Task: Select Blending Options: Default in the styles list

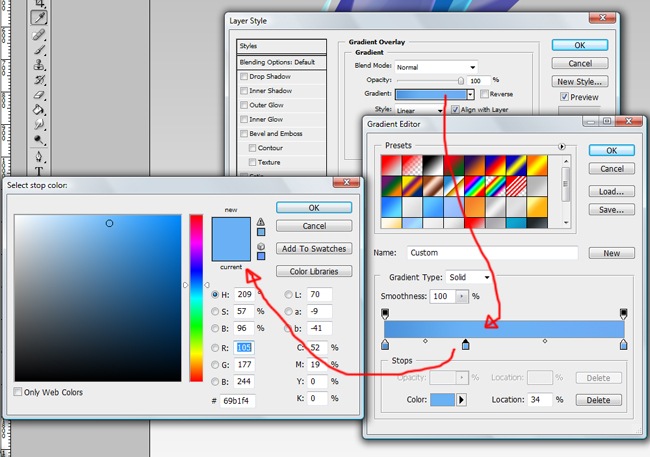Action: click(281, 61)
